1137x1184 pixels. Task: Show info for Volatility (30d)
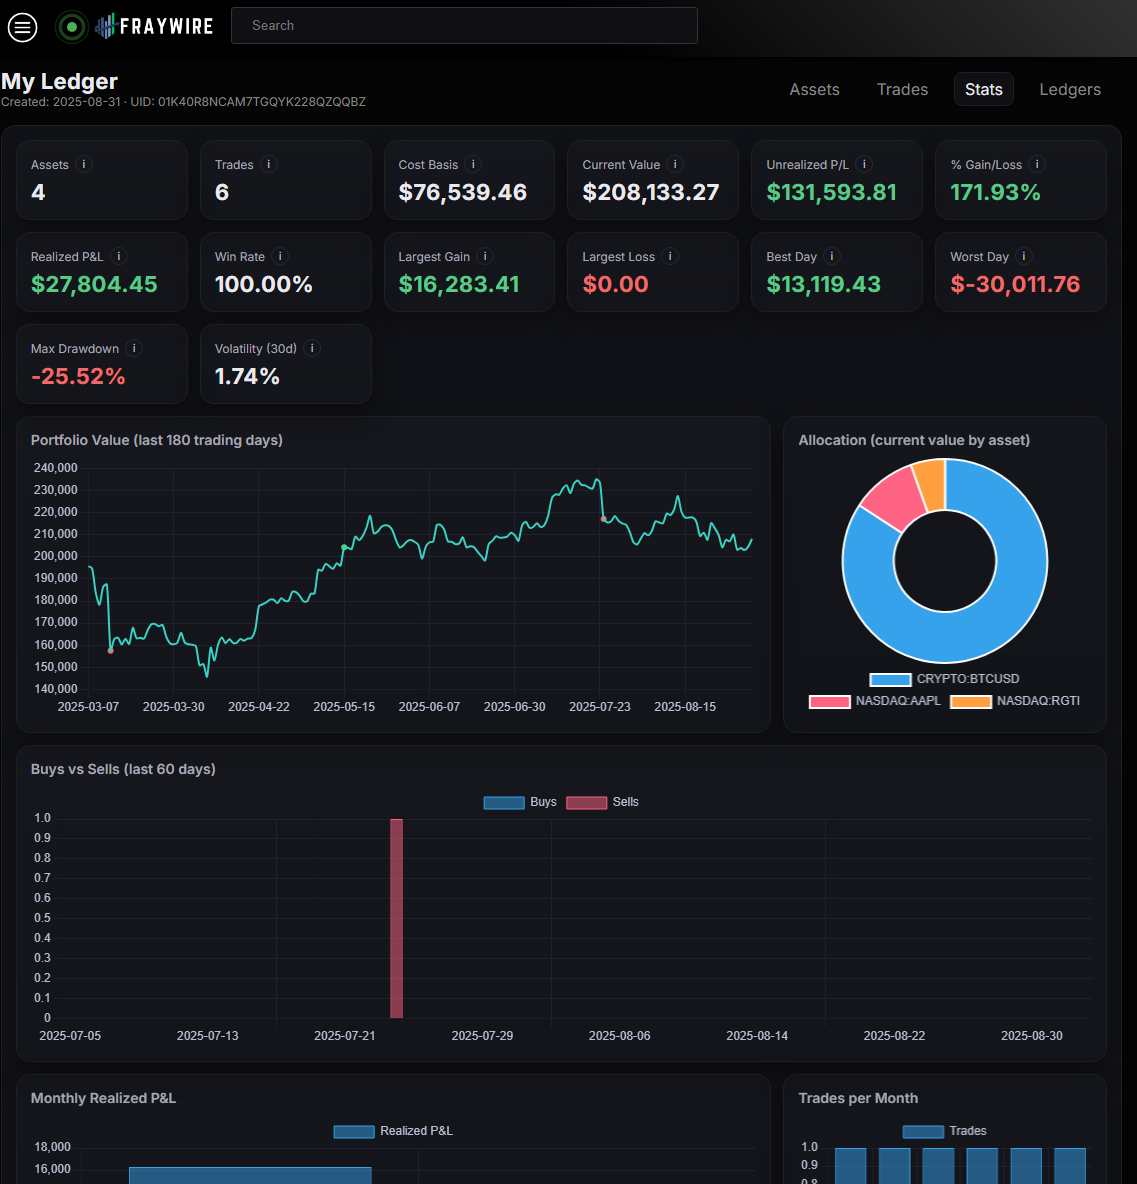click(x=312, y=349)
